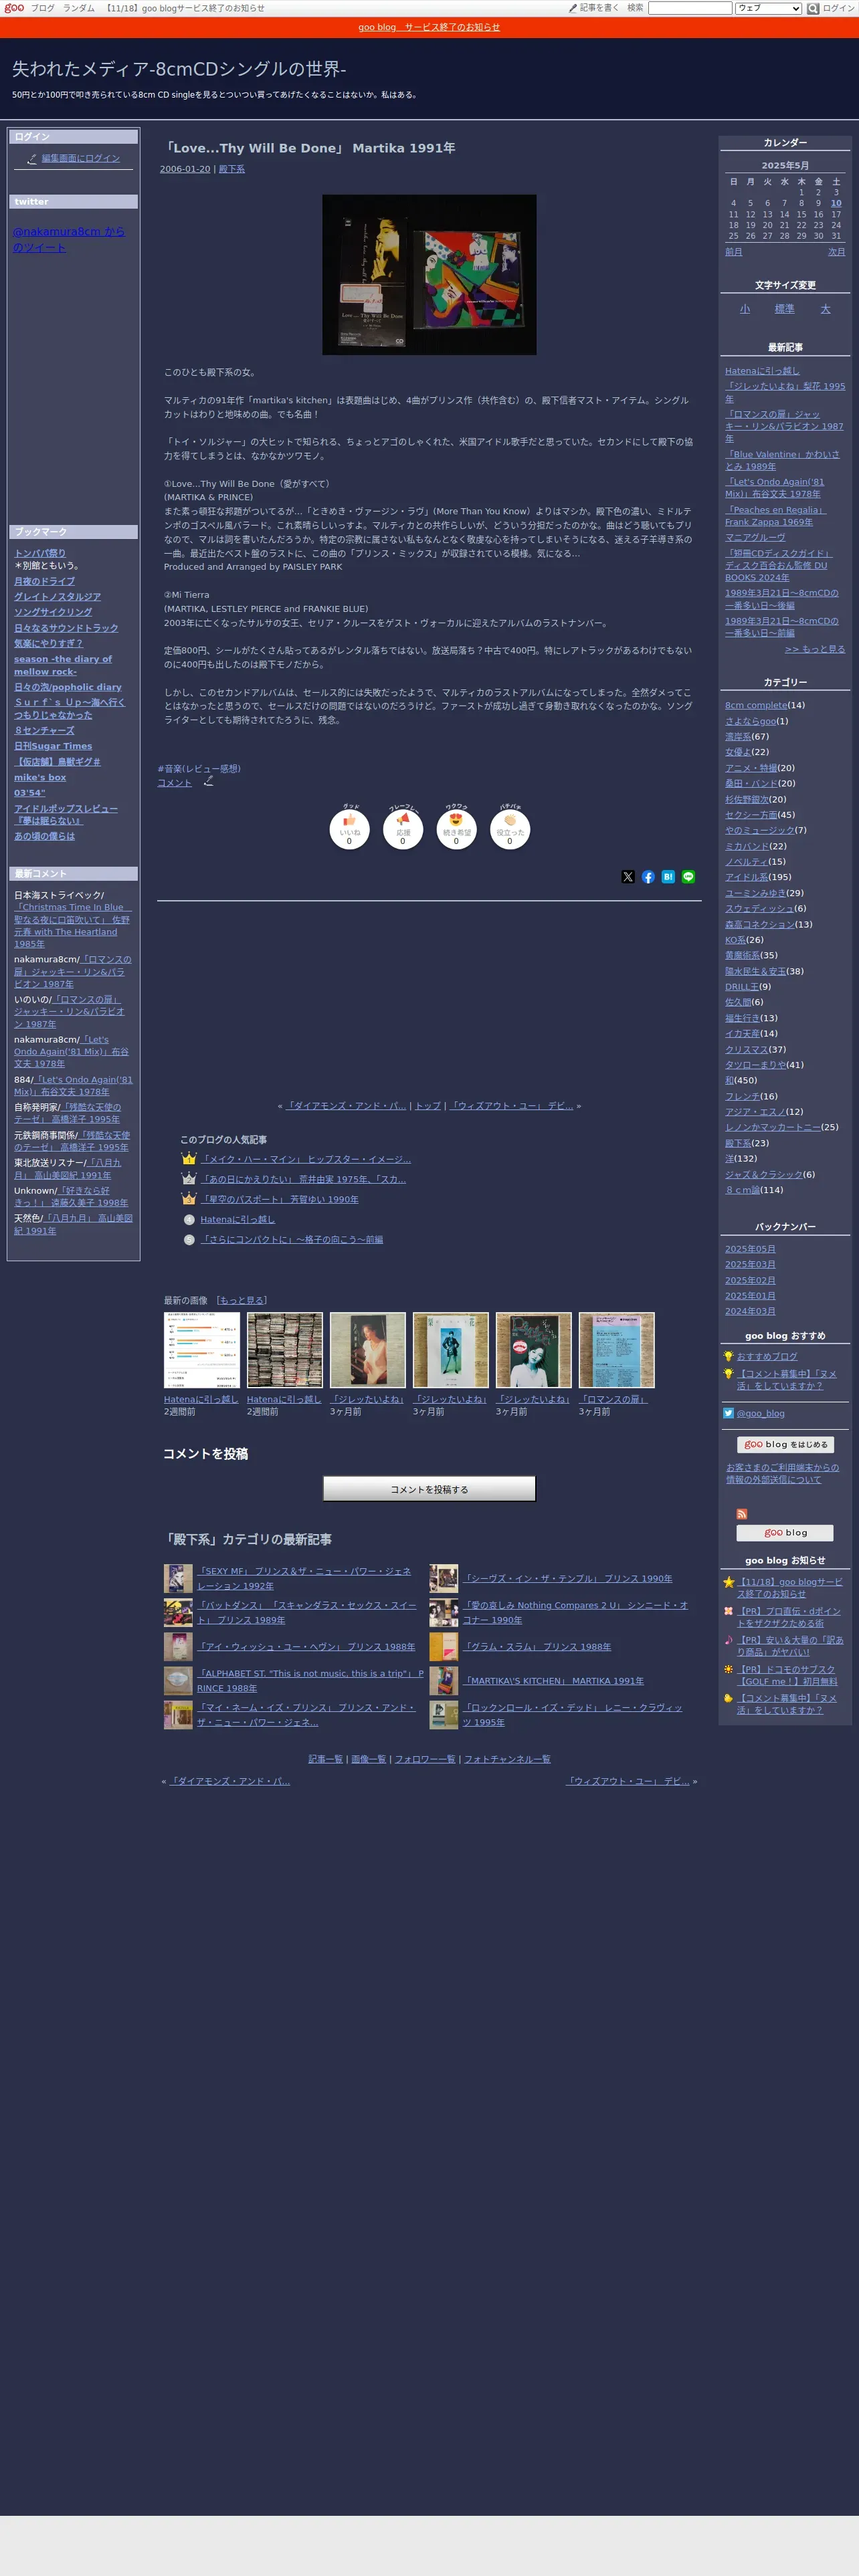Open お客さまのご利用端末からの情報 link

click(x=782, y=1473)
